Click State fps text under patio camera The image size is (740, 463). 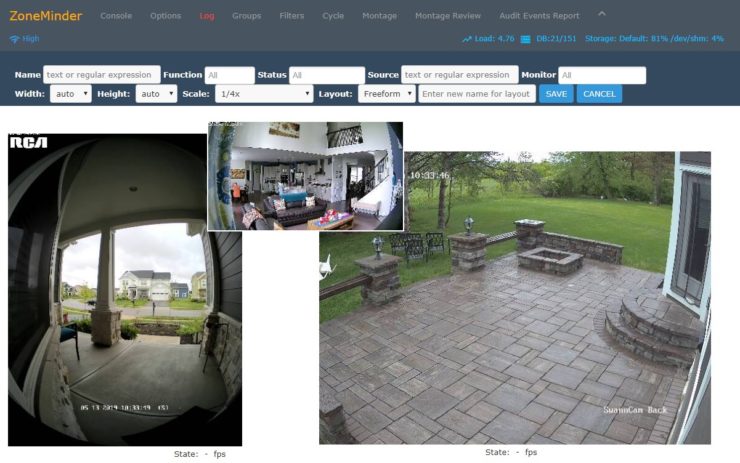[511, 452]
